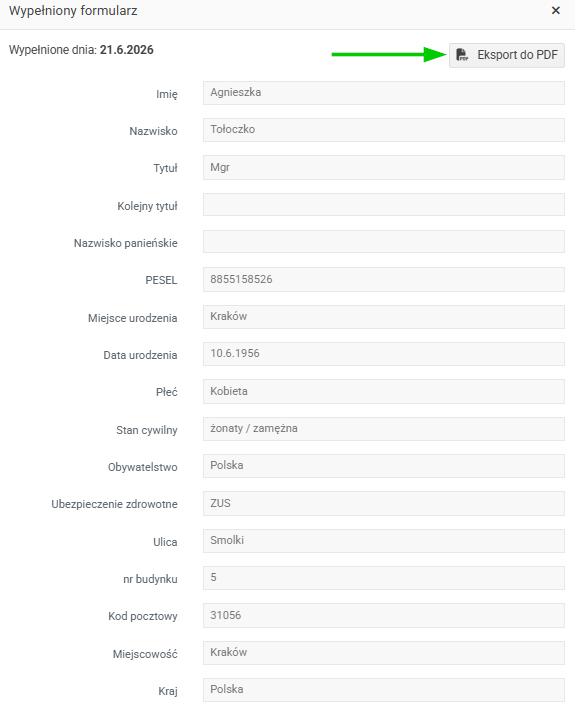The image size is (575, 711).
Task: Close the Wypełniony formularz dialog
Action: (556, 10)
